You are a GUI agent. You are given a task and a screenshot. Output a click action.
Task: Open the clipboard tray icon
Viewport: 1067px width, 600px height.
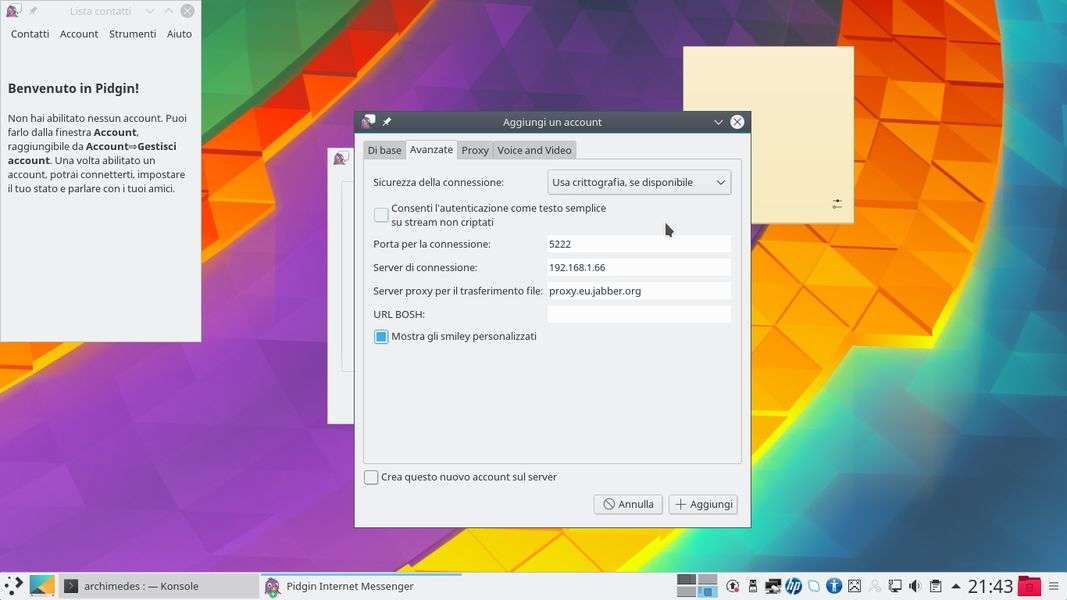tap(935, 586)
